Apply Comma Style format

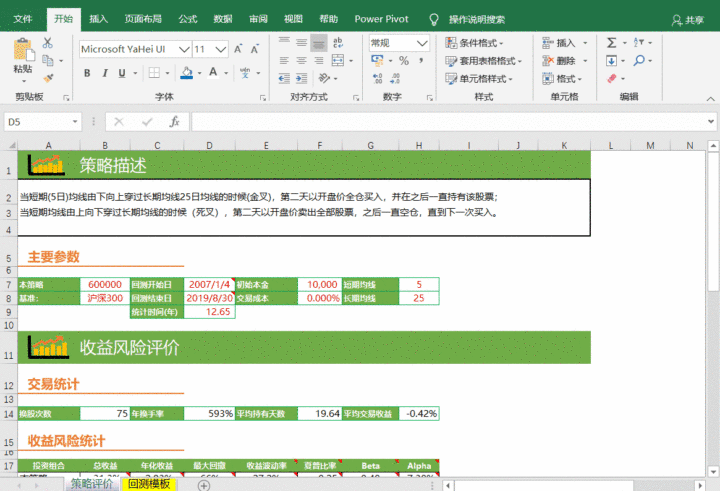click(x=421, y=60)
